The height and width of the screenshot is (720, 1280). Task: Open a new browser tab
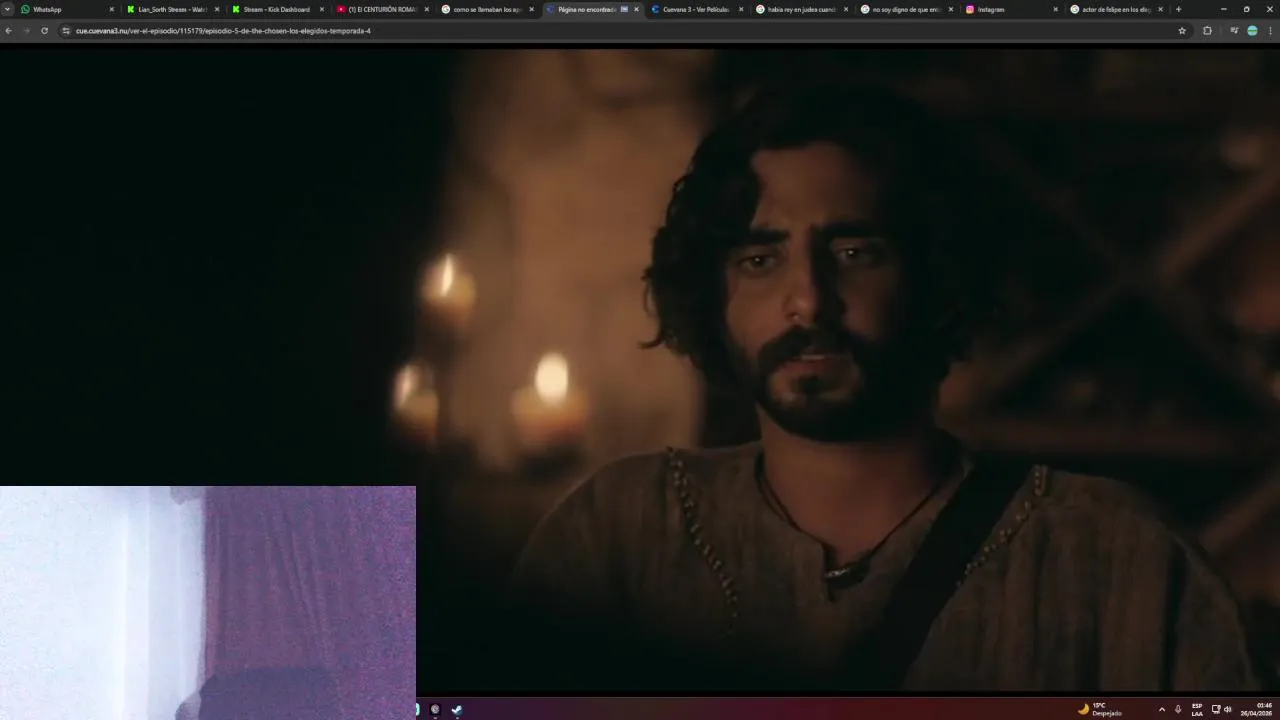click(1178, 9)
